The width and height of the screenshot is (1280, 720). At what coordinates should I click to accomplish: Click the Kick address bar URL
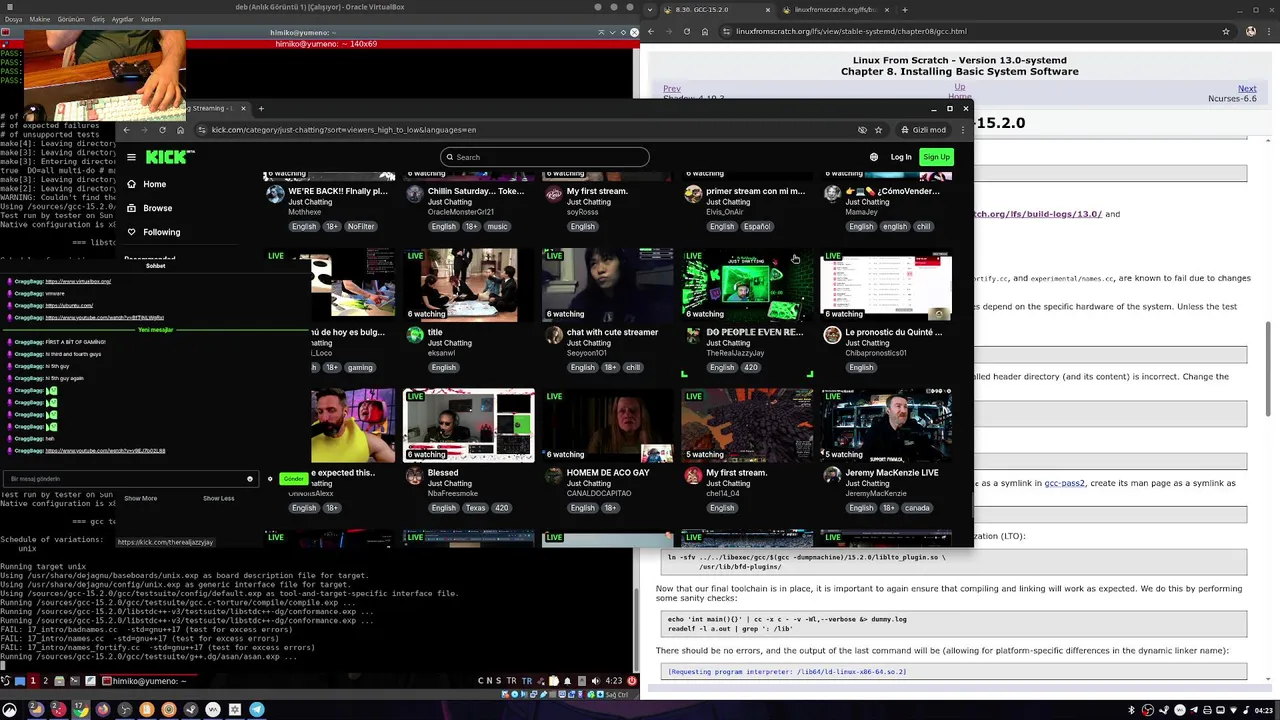click(343, 130)
